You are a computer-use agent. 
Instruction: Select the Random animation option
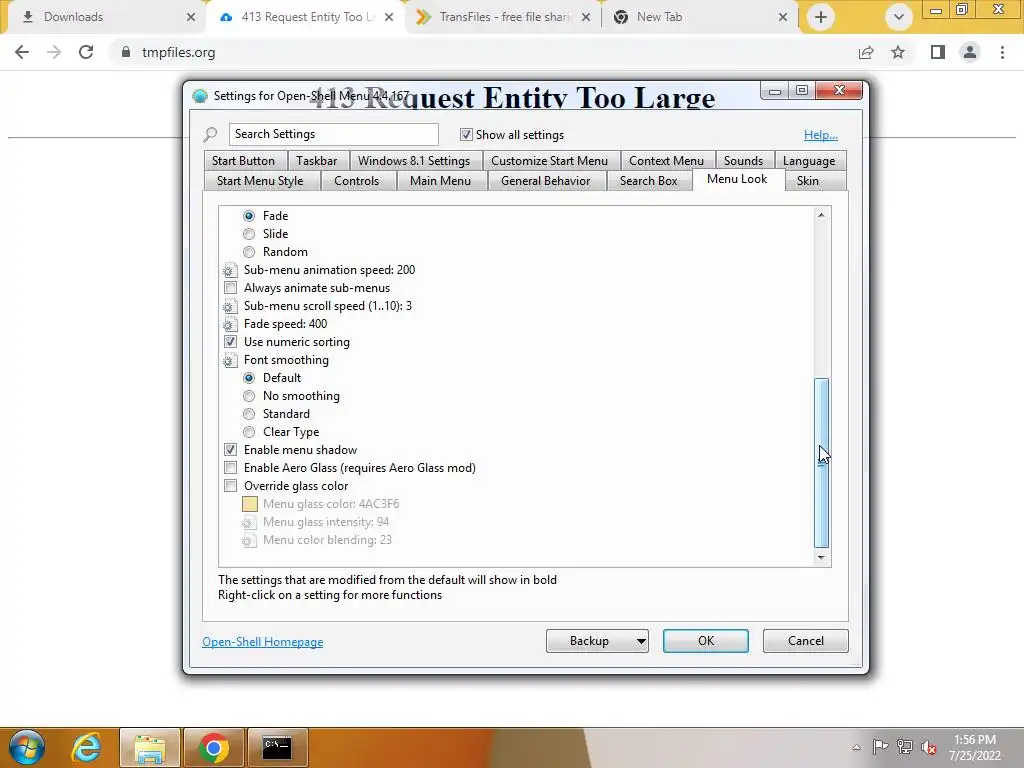click(249, 252)
